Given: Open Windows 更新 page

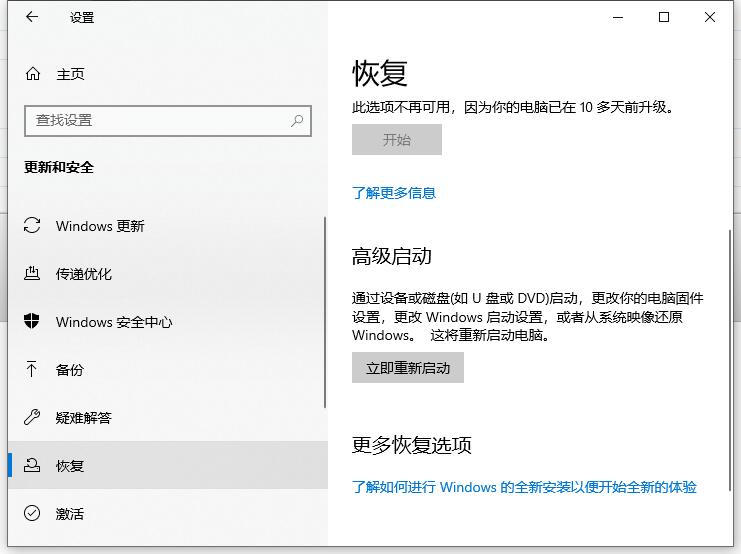Looking at the screenshot, I should click(x=168, y=226).
